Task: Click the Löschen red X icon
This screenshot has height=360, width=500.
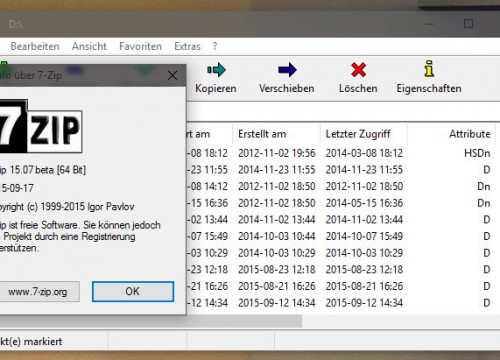Action: (x=358, y=70)
